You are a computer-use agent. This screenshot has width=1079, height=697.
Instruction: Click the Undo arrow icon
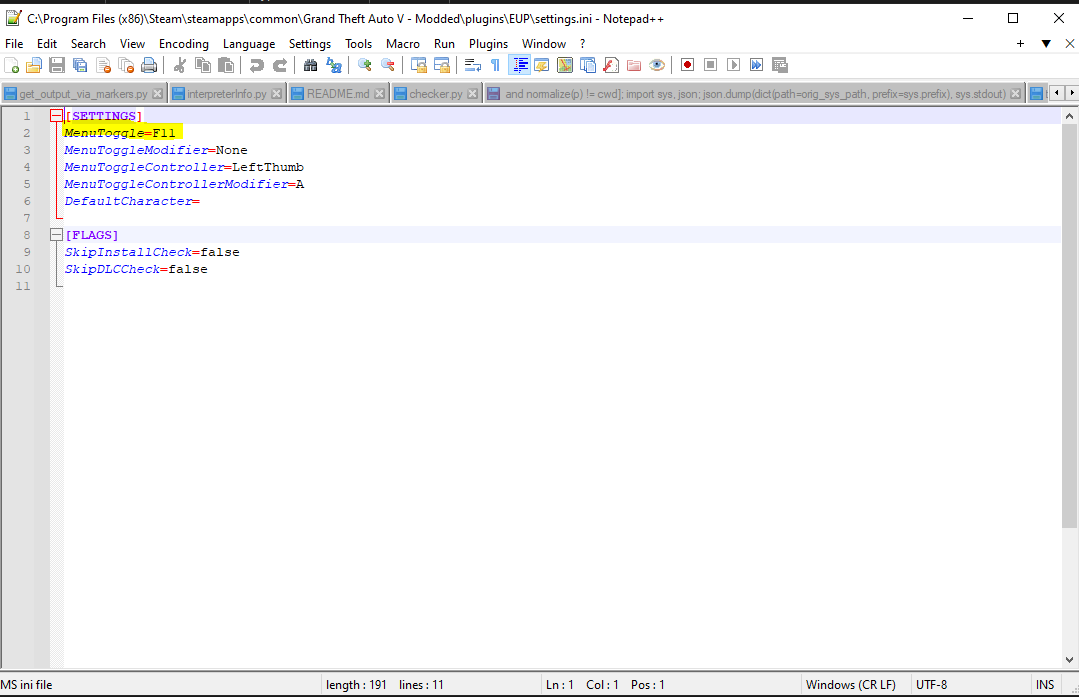click(x=257, y=65)
